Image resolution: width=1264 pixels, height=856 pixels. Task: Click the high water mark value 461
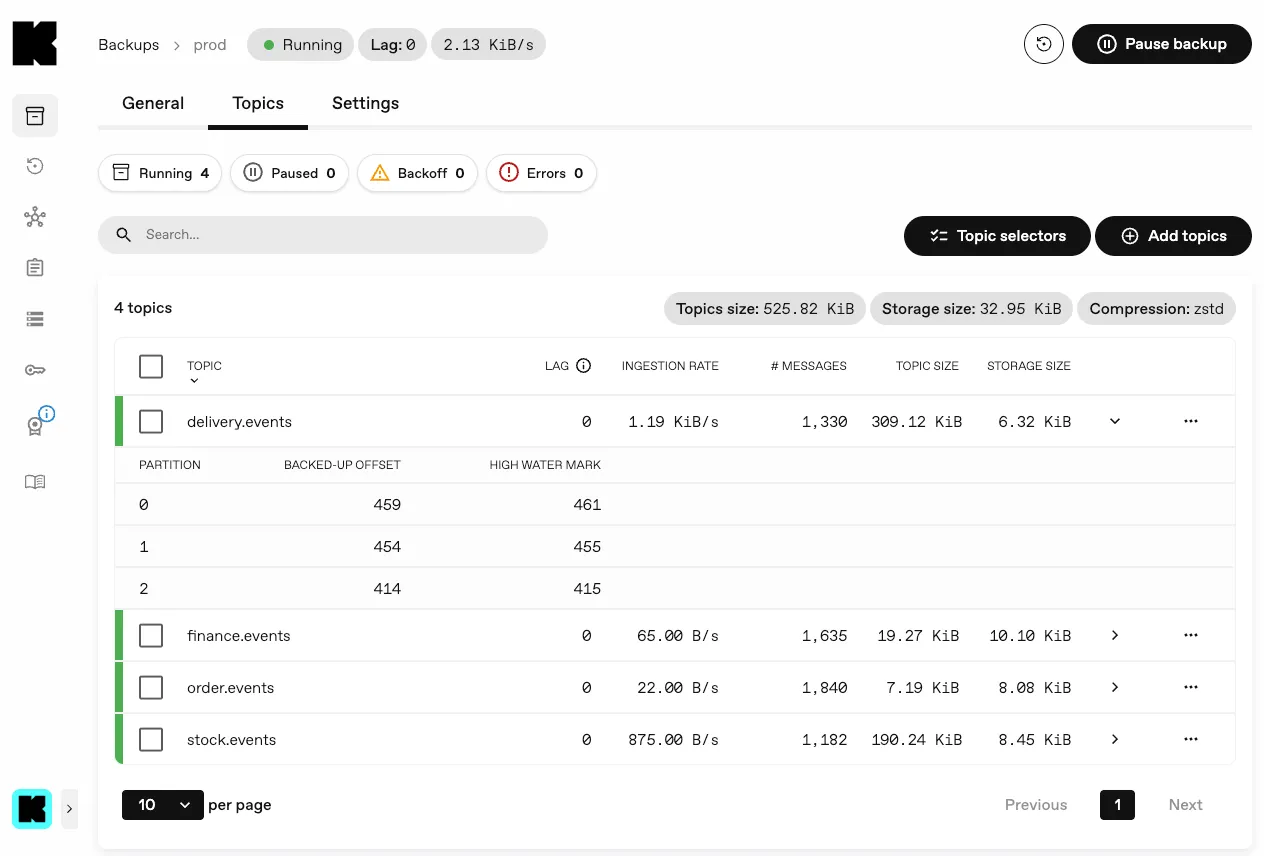[587, 505]
